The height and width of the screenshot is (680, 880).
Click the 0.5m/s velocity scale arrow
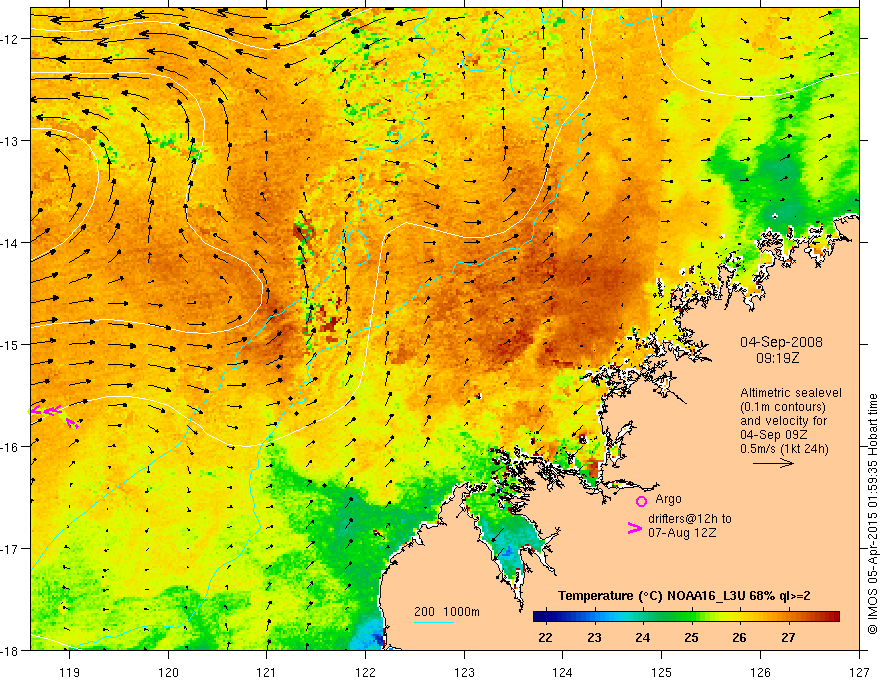[773, 463]
